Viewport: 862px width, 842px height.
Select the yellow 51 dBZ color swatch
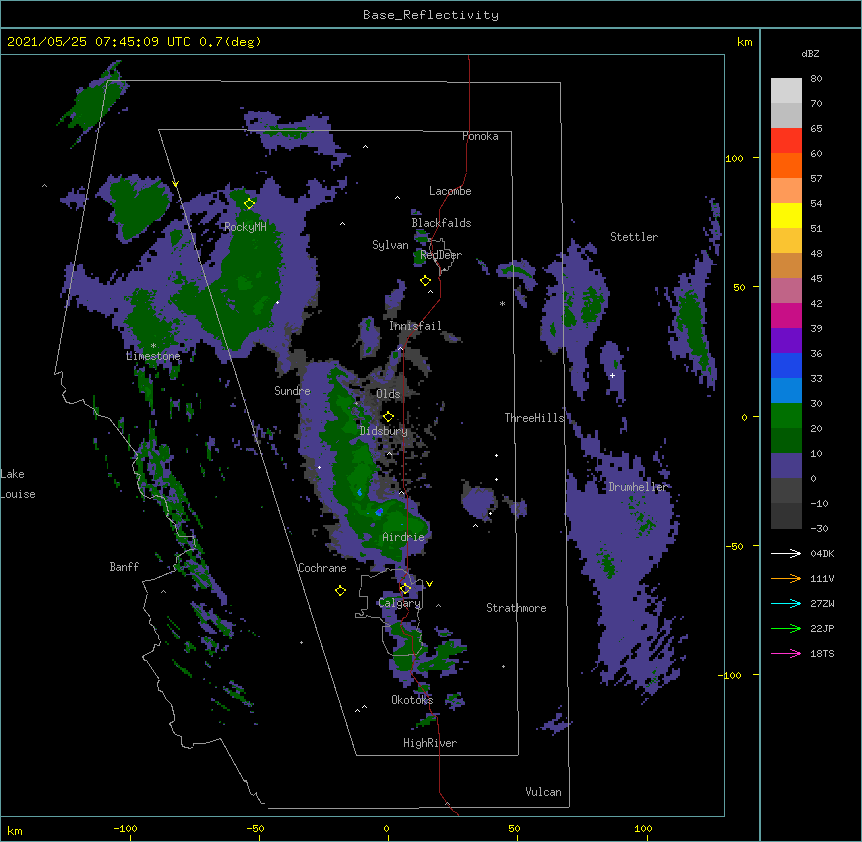point(786,215)
